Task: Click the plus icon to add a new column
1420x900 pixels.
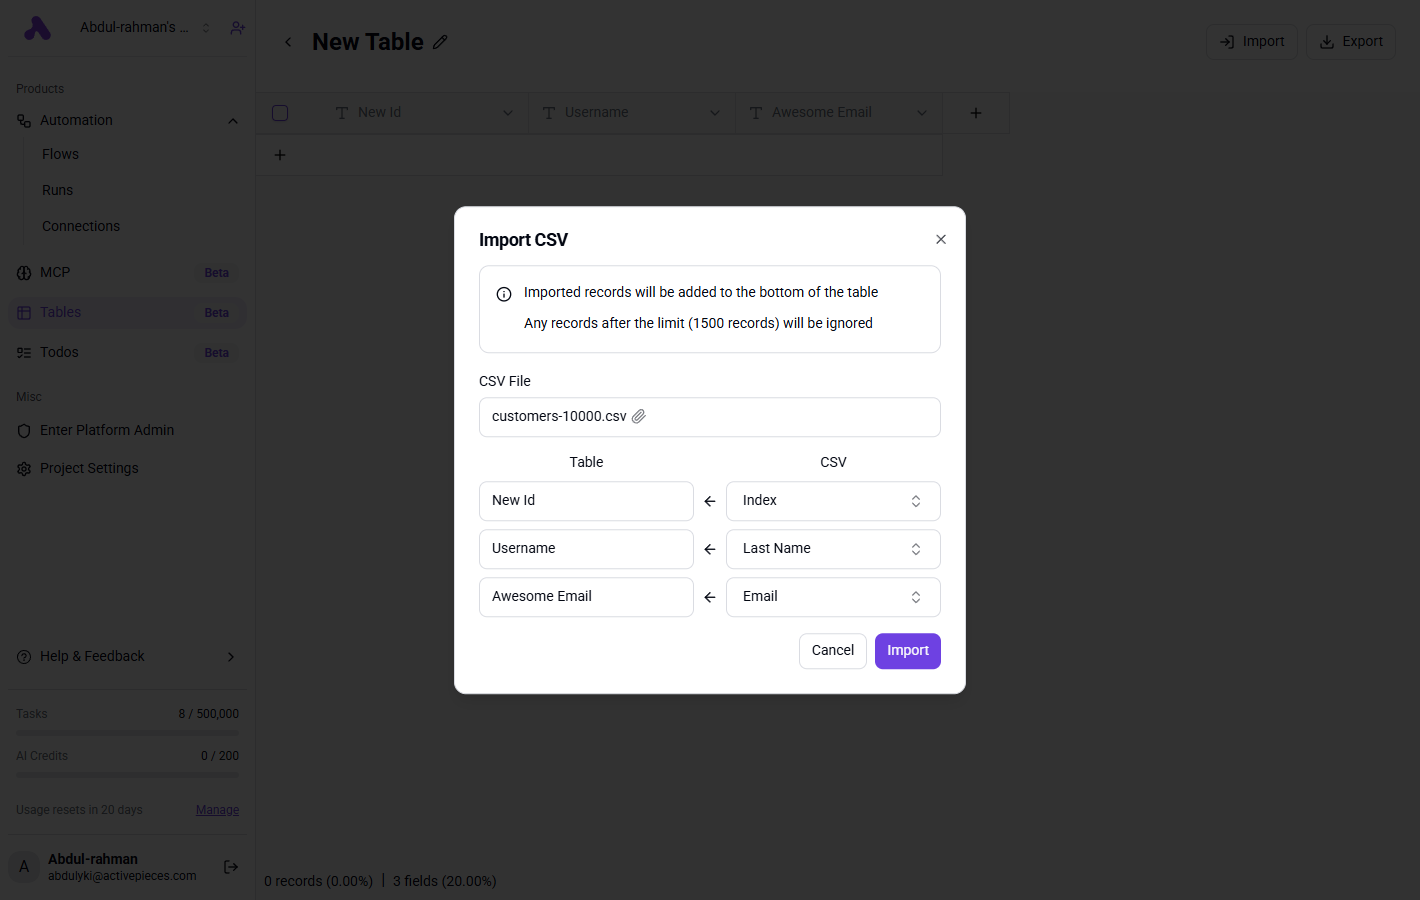Action: click(x=976, y=113)
